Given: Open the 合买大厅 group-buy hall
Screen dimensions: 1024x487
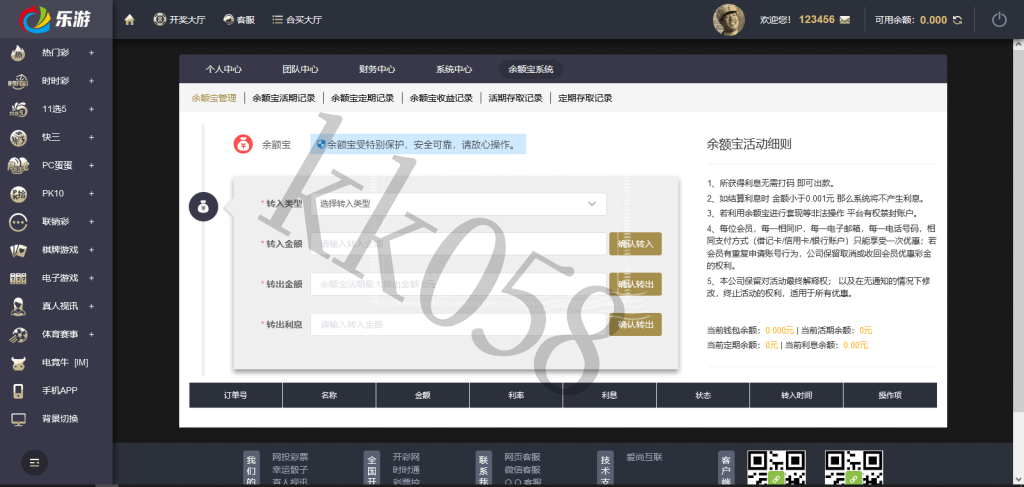Looking at the screenshot, I should [297, 20].
